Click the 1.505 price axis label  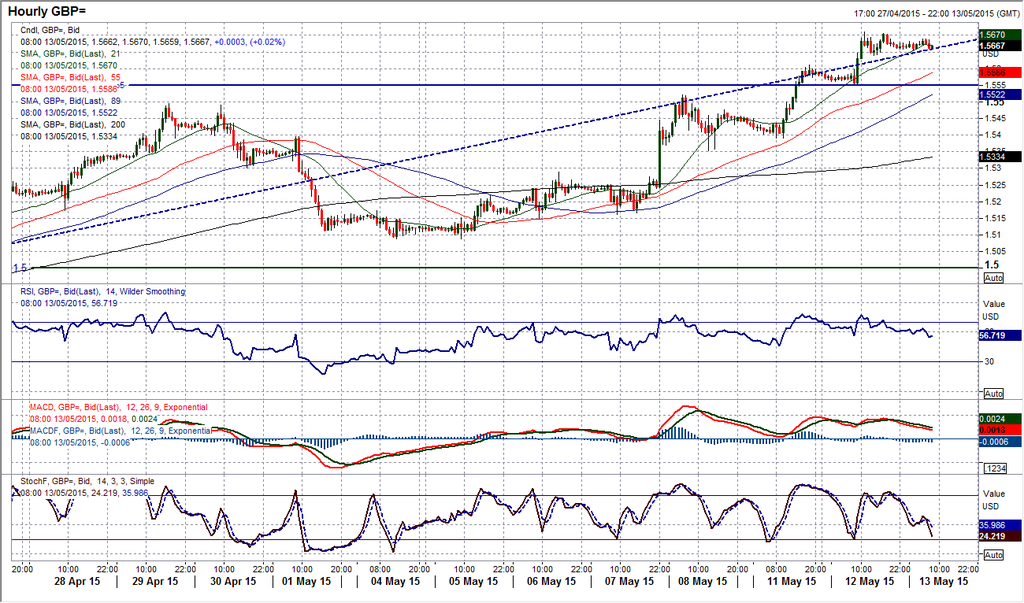(x=995, y=252)
